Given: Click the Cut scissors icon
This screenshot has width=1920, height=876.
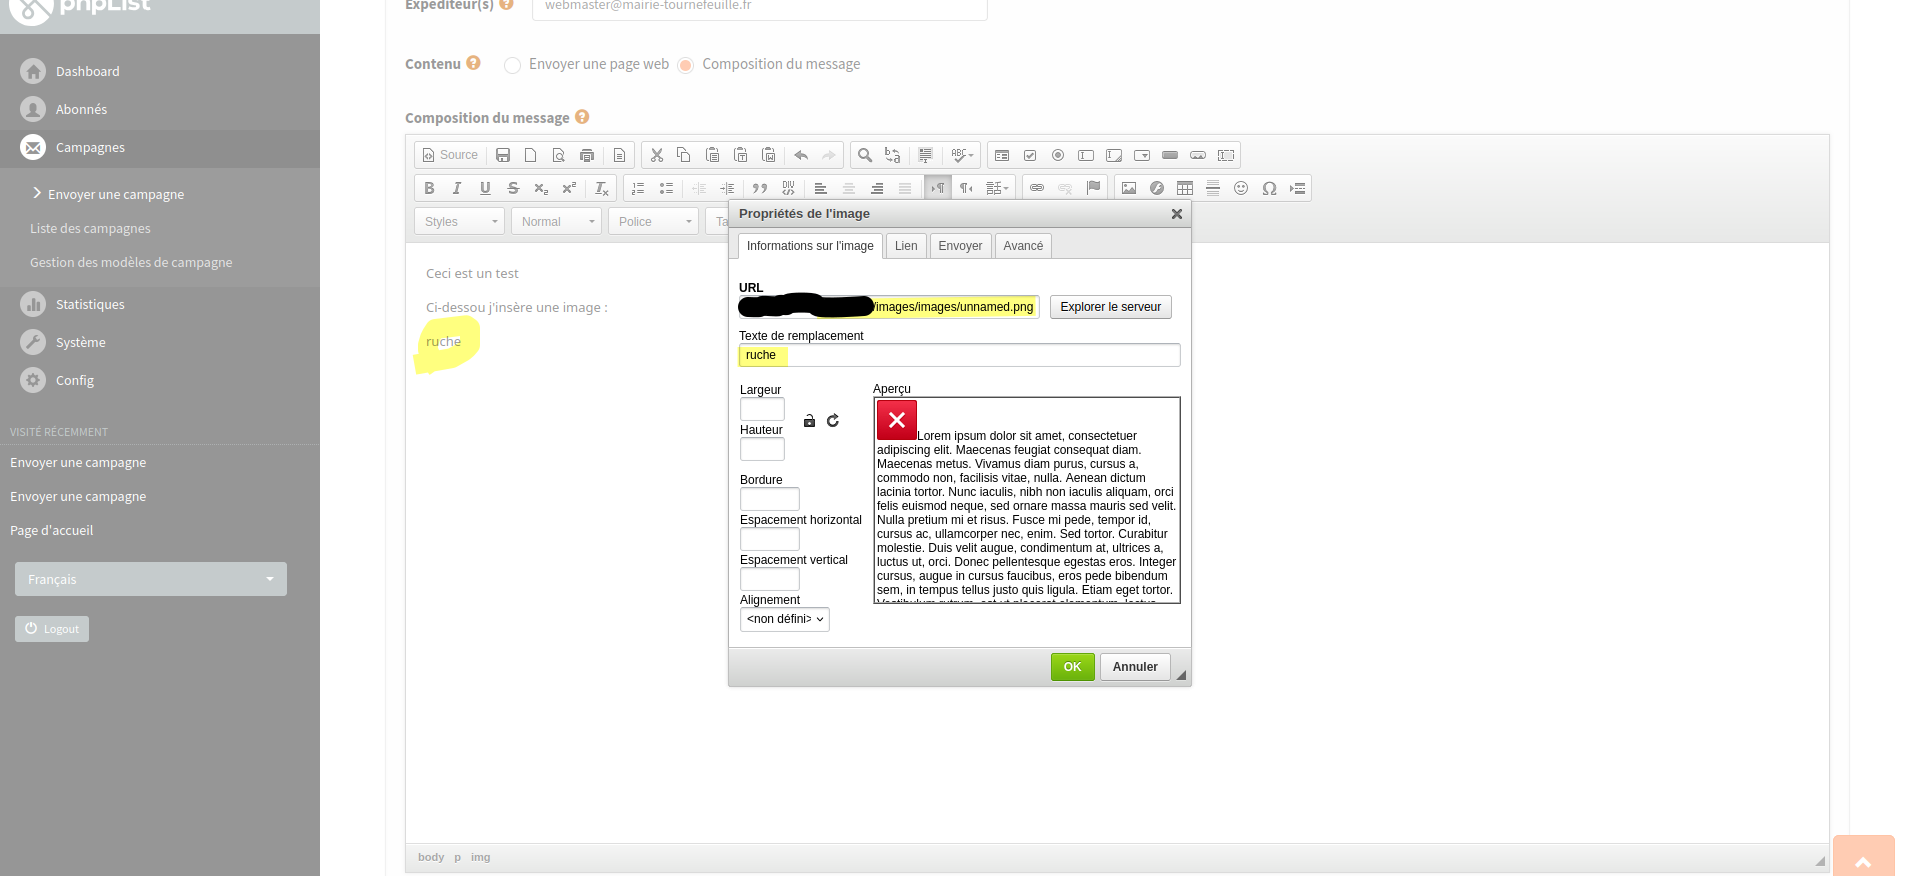Looking at the screenshot, I should (x=657, y=155).
